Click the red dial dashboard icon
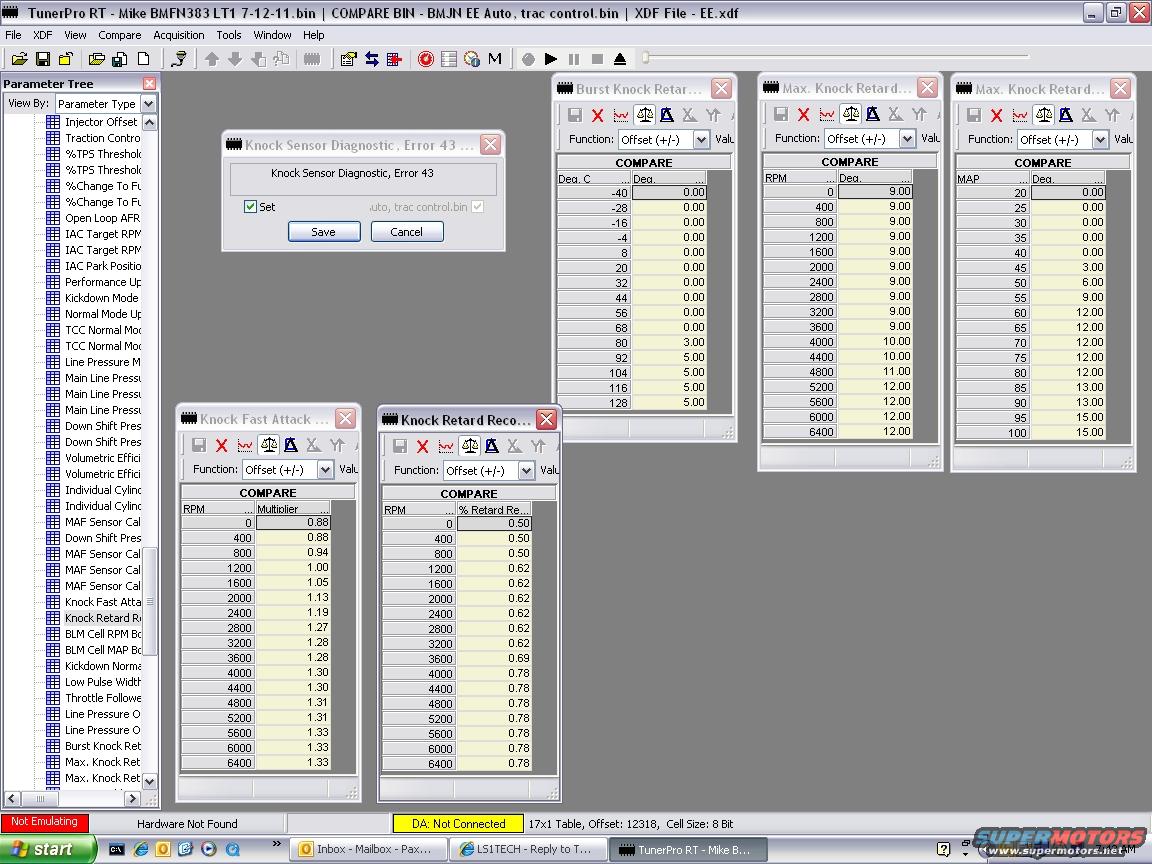Screen dimensions: 1152x864 tap(425, 59)
